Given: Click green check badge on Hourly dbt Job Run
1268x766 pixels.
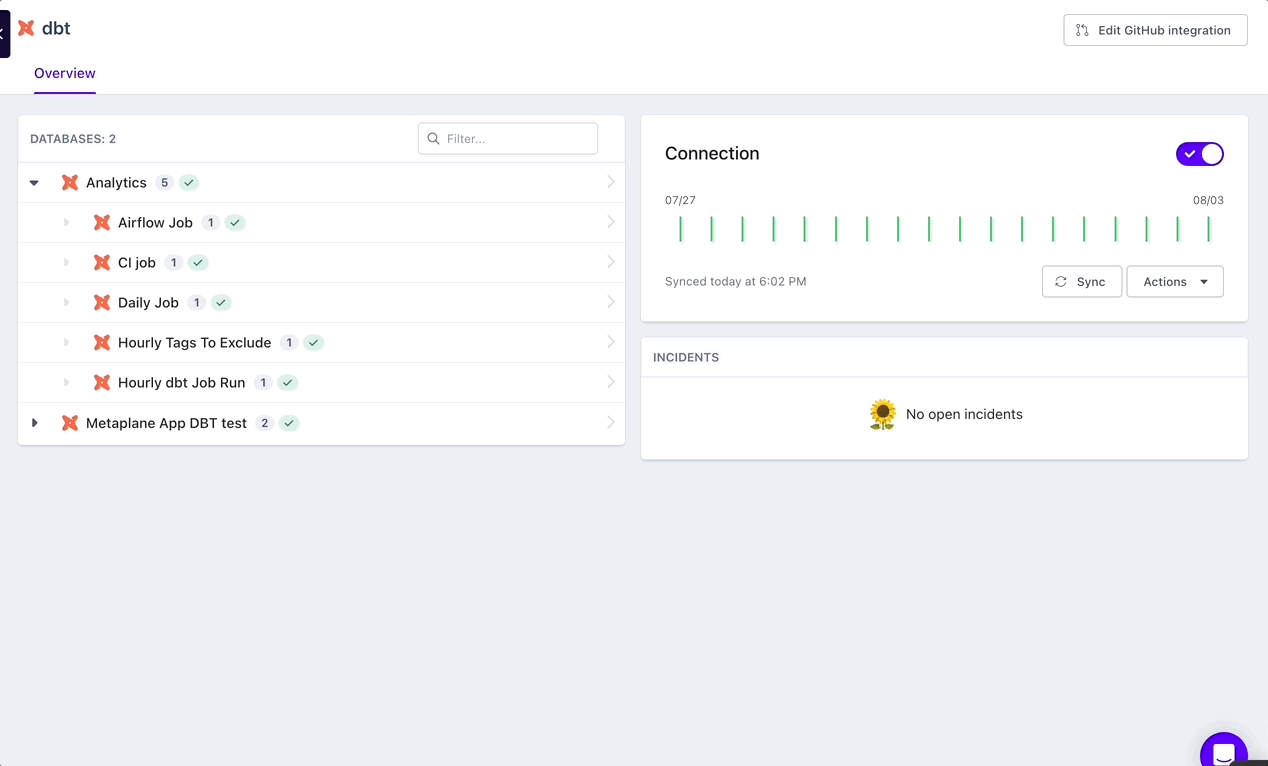Looking at the screenshot, I should [x=288, y=383].
